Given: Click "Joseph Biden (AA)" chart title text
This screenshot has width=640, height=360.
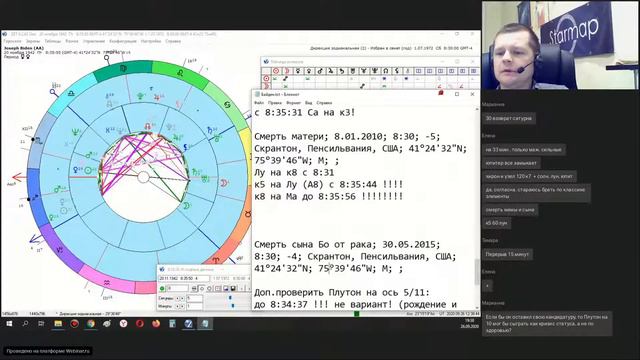Looking at the screenshot, I should pyautogui.click(x=24, y=48).
